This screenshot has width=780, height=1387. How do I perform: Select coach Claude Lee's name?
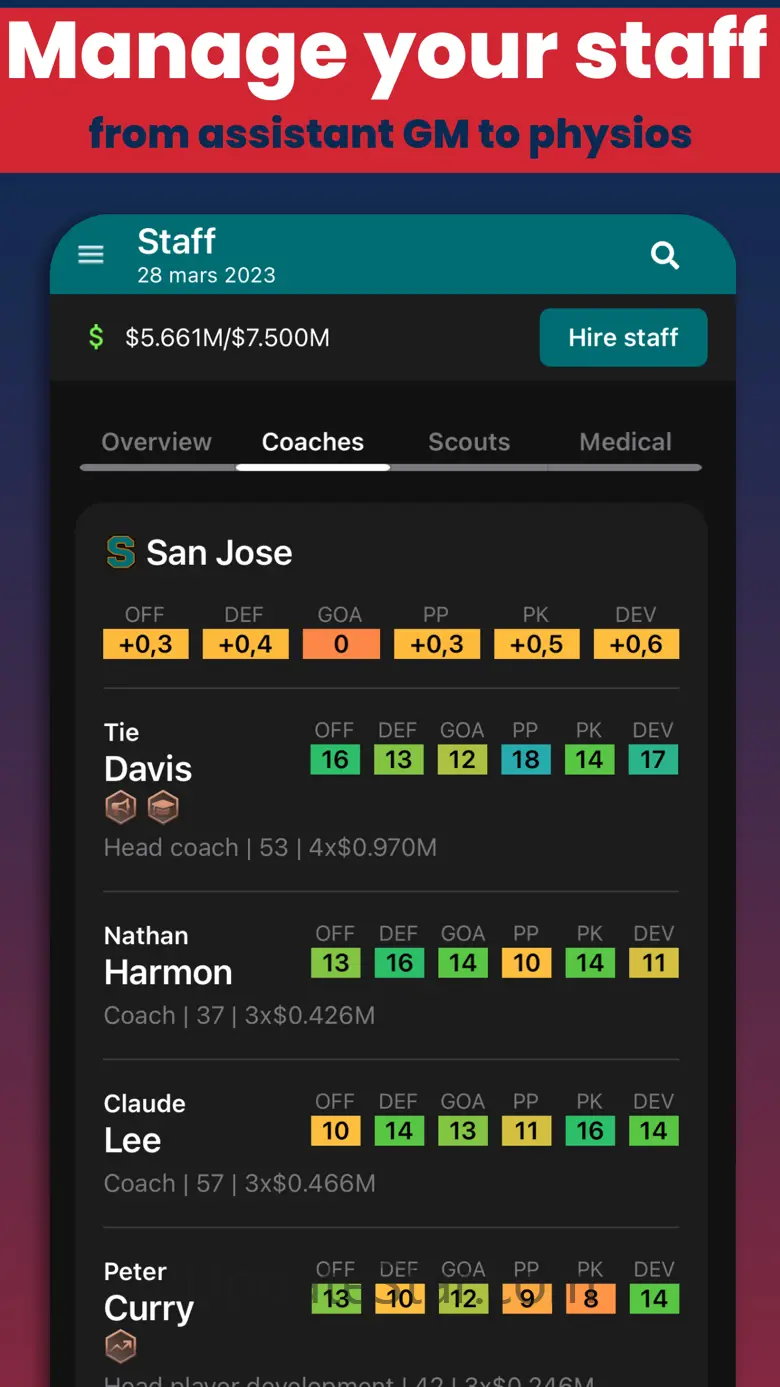133,1140
